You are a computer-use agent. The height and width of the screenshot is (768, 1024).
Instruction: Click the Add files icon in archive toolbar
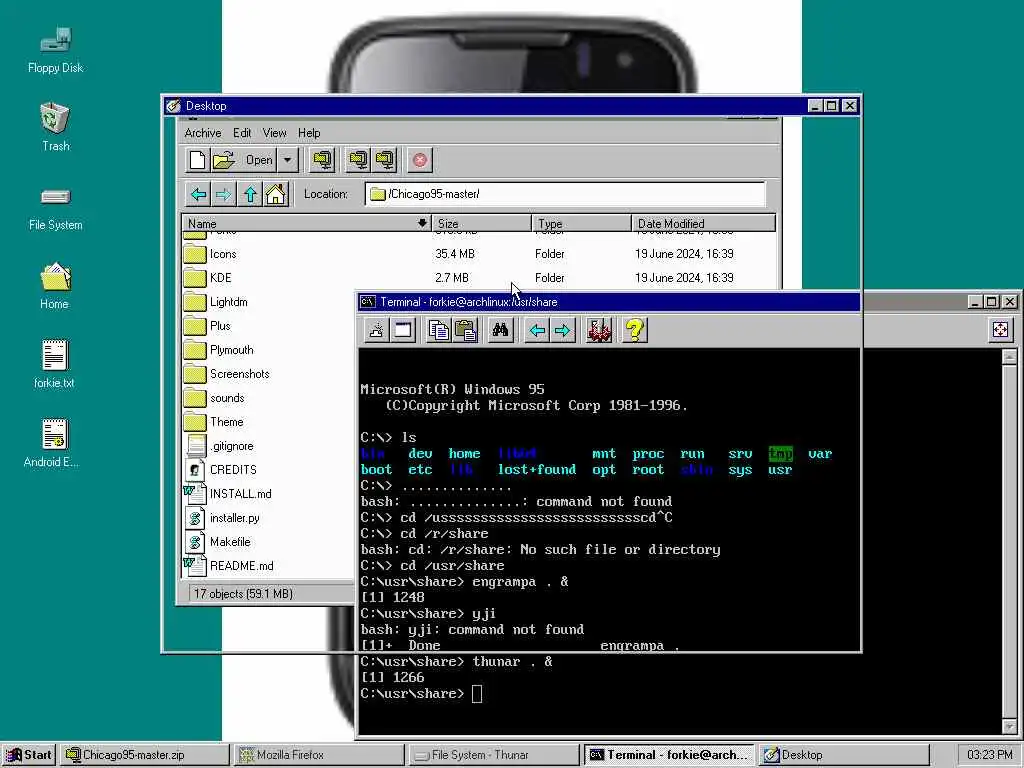pyautogui.click(x=358, y=160)
